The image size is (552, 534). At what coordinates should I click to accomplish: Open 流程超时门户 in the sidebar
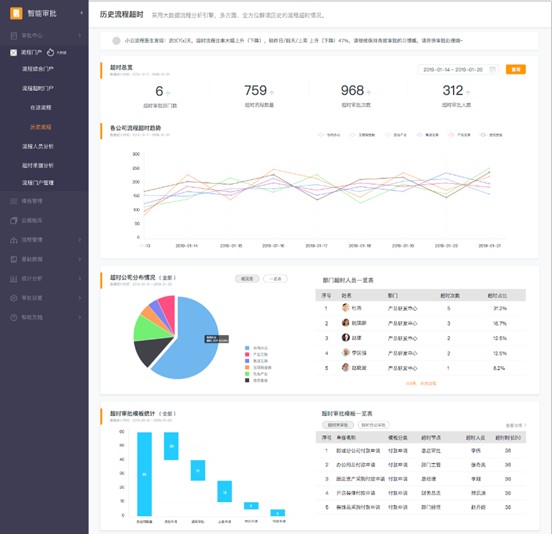(38, 88)
